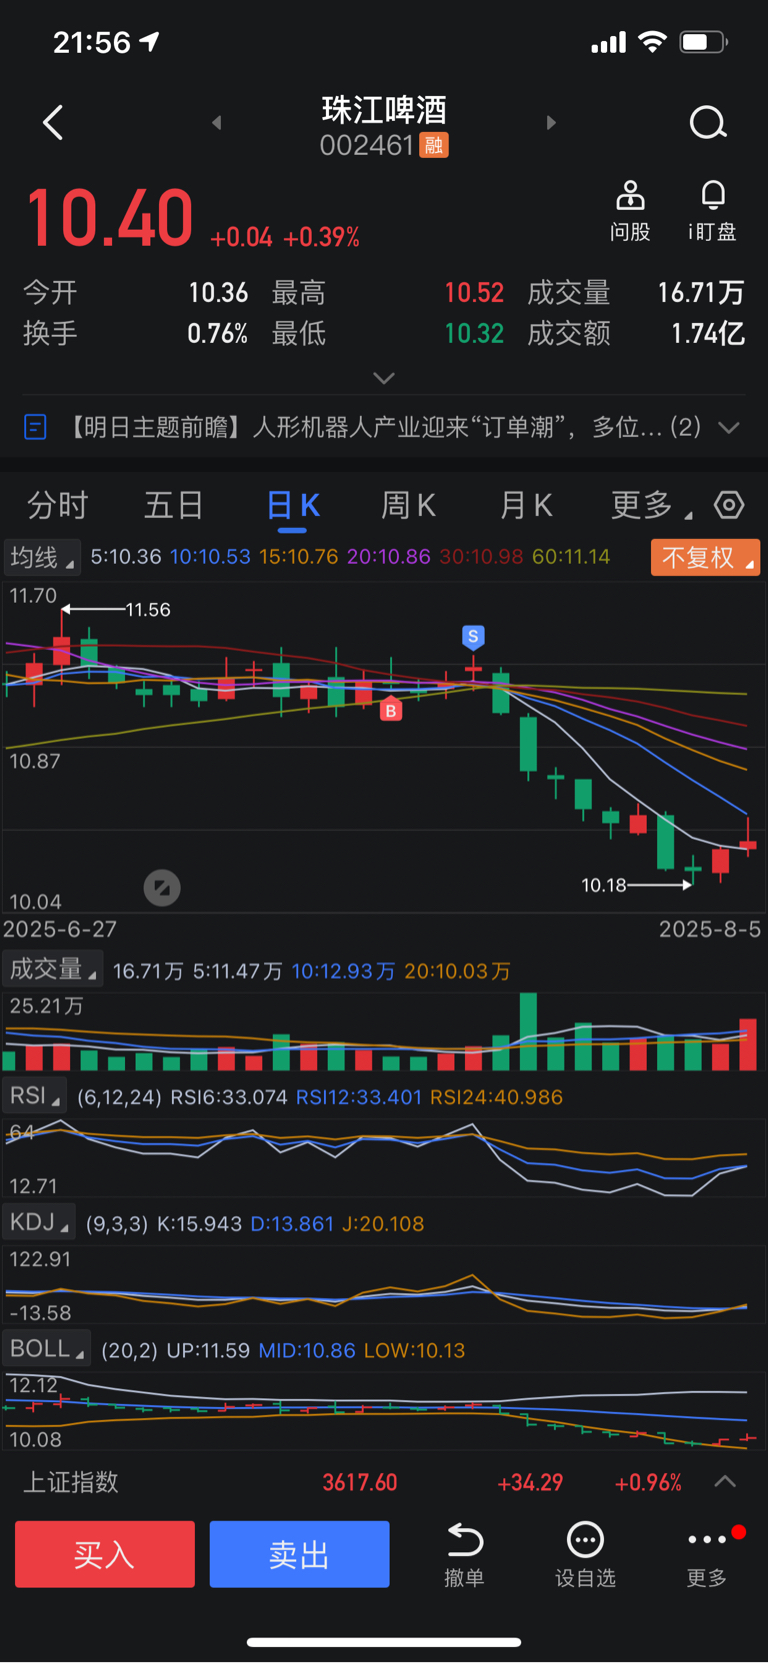Viewport: 768px width, 1663px height.
Task: Tap the 上证指数 index label
Action: pos(71,1482)
